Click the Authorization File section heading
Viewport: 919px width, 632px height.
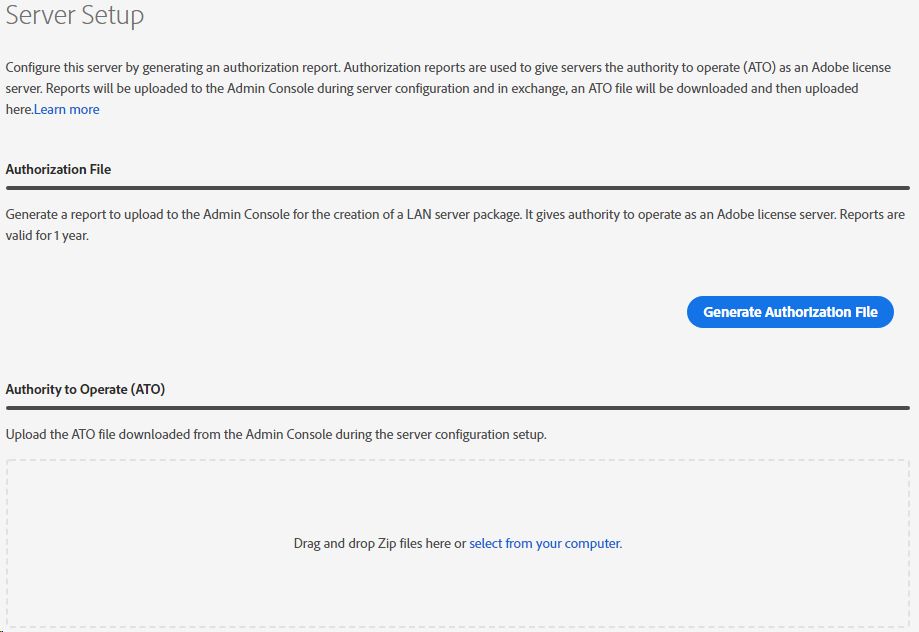click(x=57, y=169)
